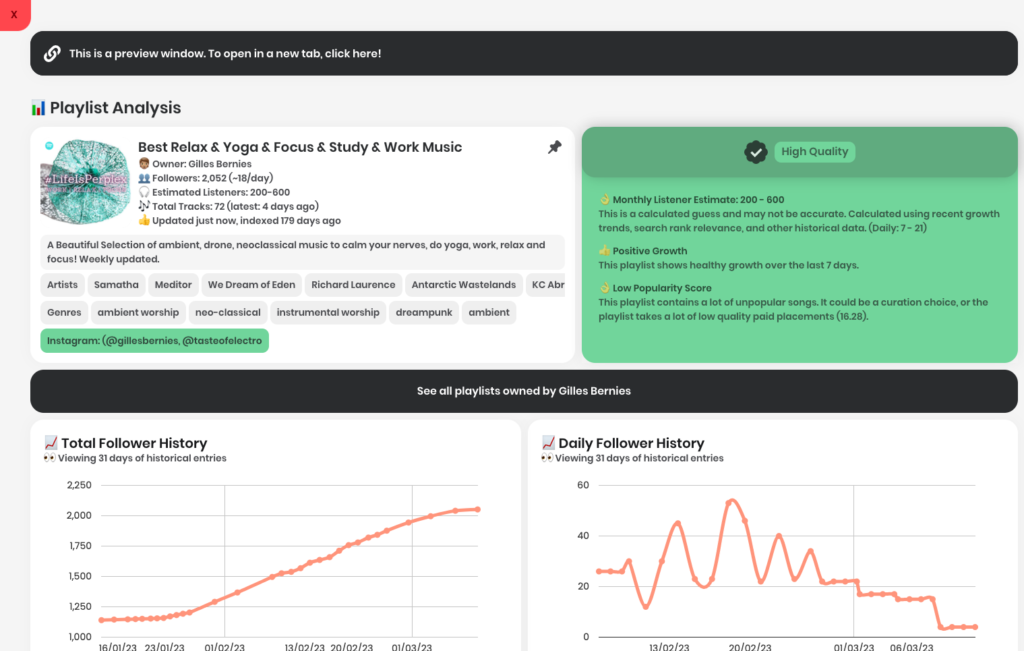The image size is (1024, 651).
Task: Click 20/02/23 label on Daily Follower chart
Action: (750, 646)
